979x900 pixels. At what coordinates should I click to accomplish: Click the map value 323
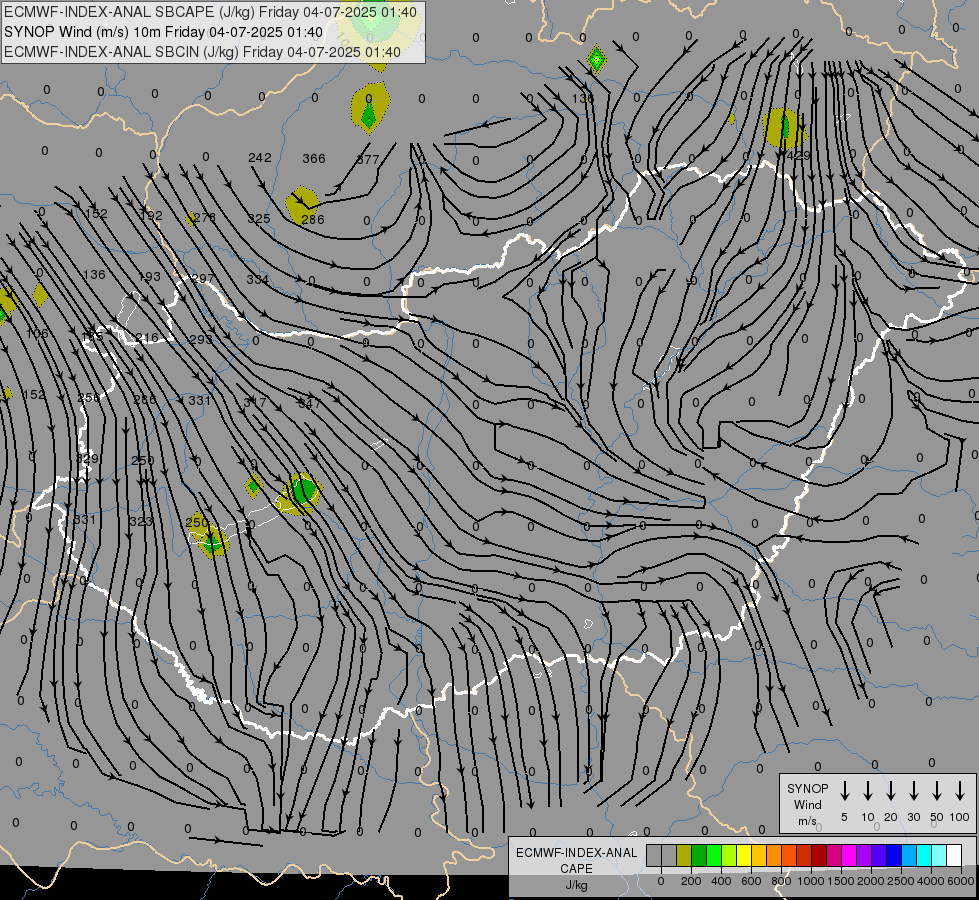coord(141,521)
